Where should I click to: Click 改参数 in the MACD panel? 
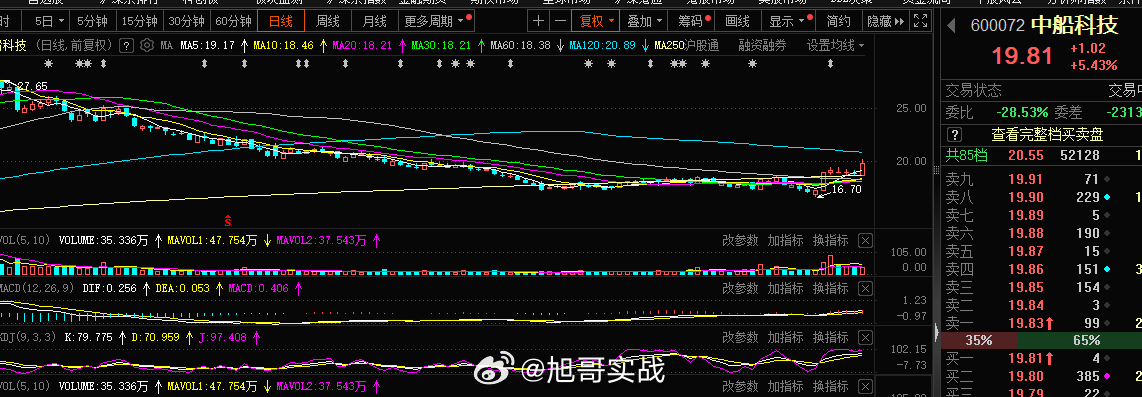pyautogui.click(x=740, y=289)
